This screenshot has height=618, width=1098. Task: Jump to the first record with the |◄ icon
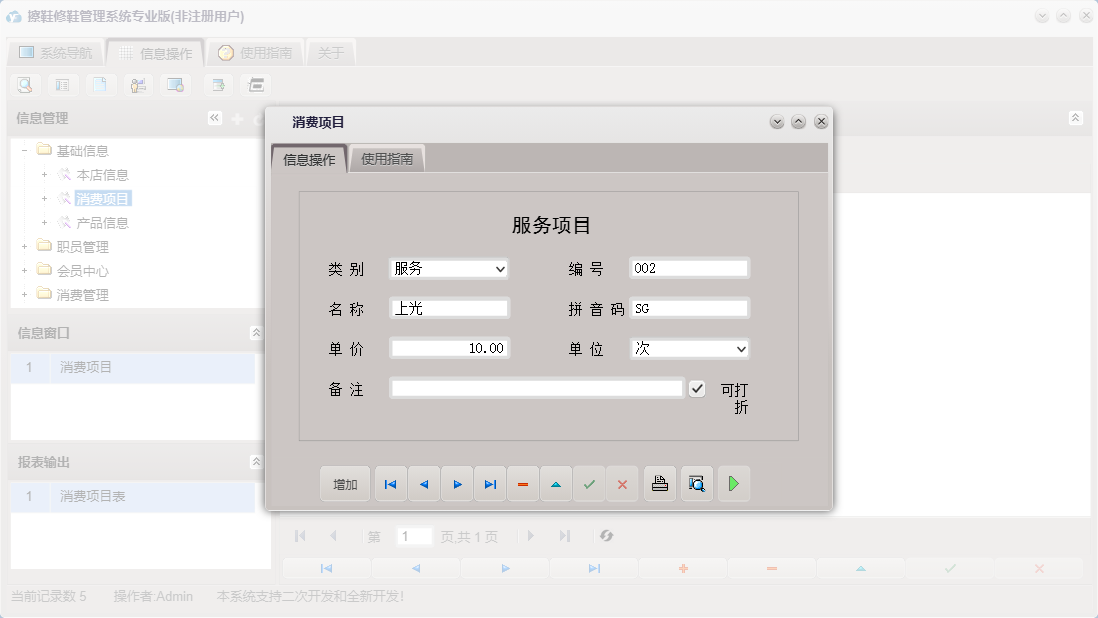point(390,483)
